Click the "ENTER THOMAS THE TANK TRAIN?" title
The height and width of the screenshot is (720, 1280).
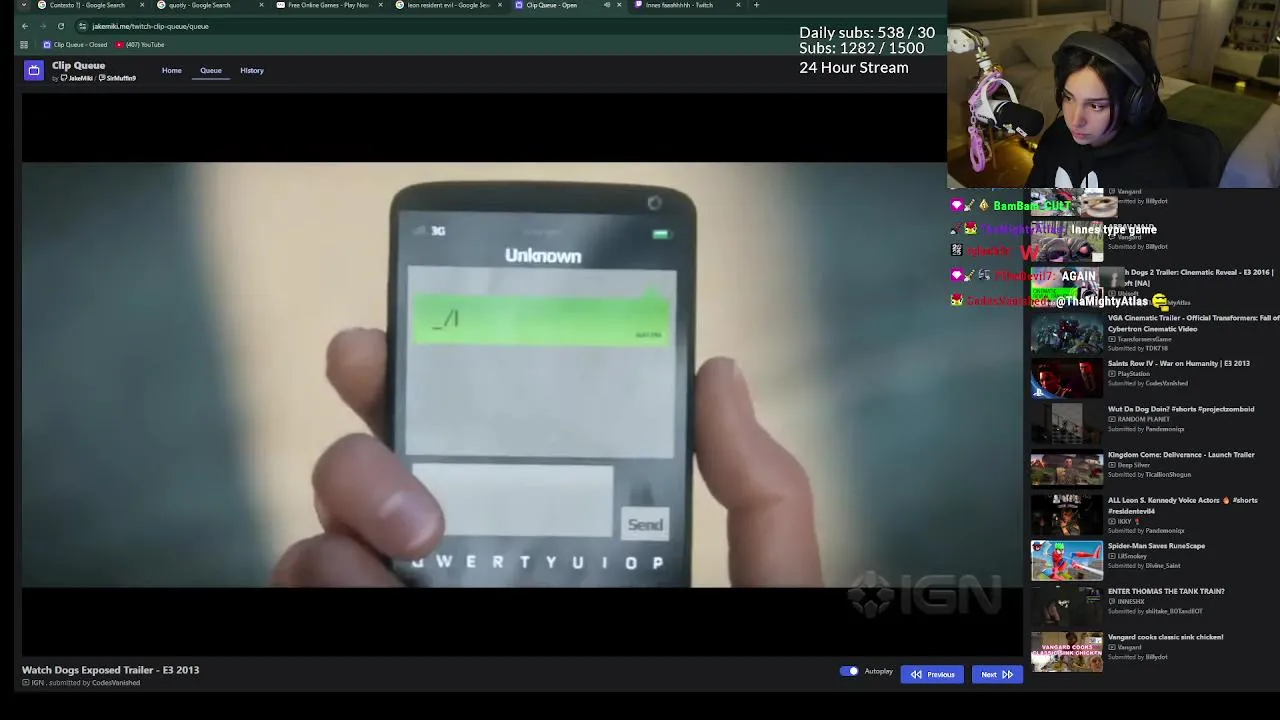click(x=1166, y=591)
